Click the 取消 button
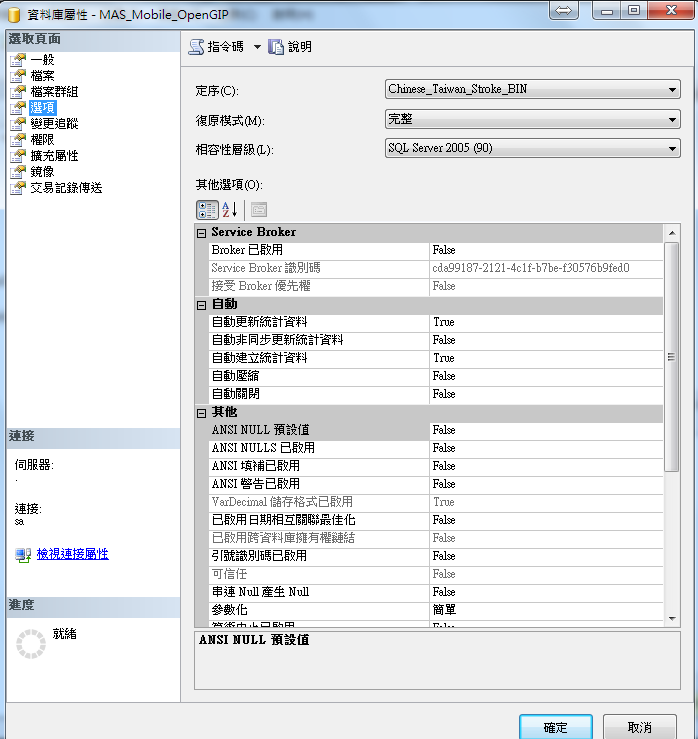The width and height of the screenshot is (698, 739). [x=640, y=727]
